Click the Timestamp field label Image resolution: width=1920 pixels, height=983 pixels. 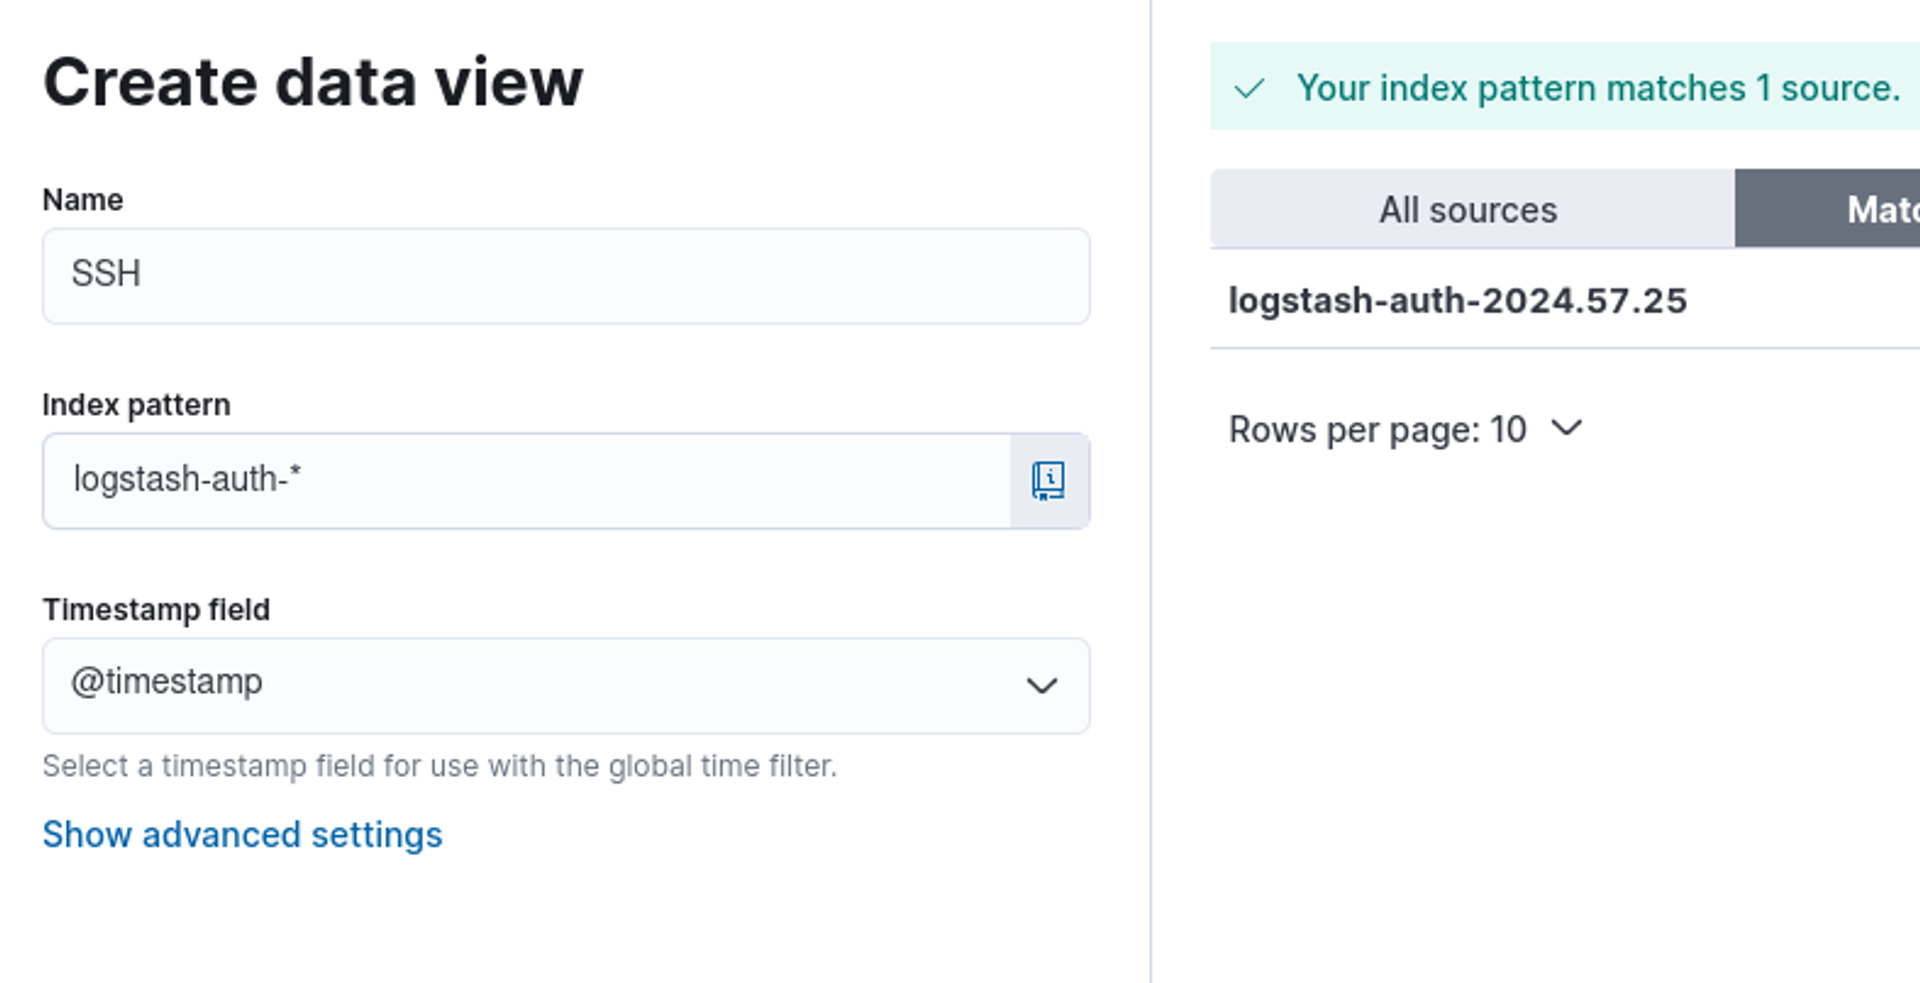[156, 610]
